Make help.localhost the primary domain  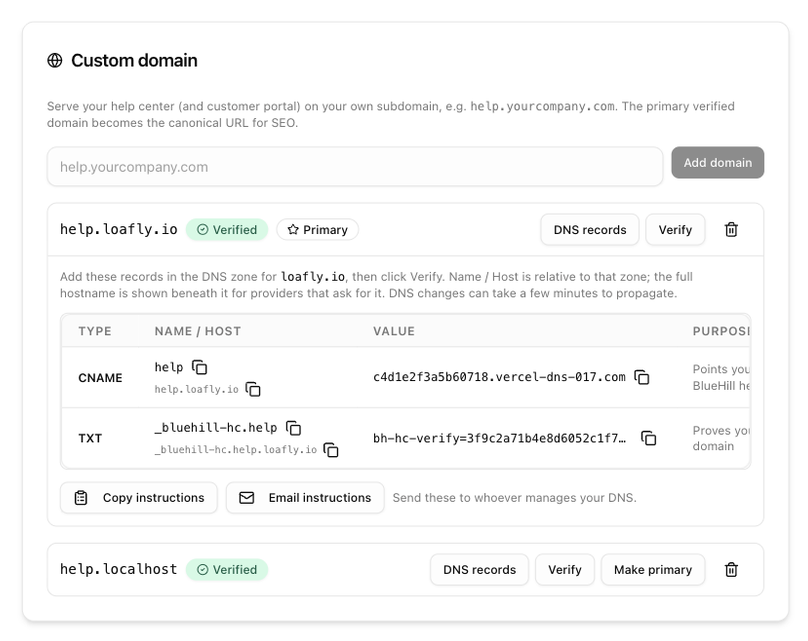pyautogui.click(x=652, y=570)
